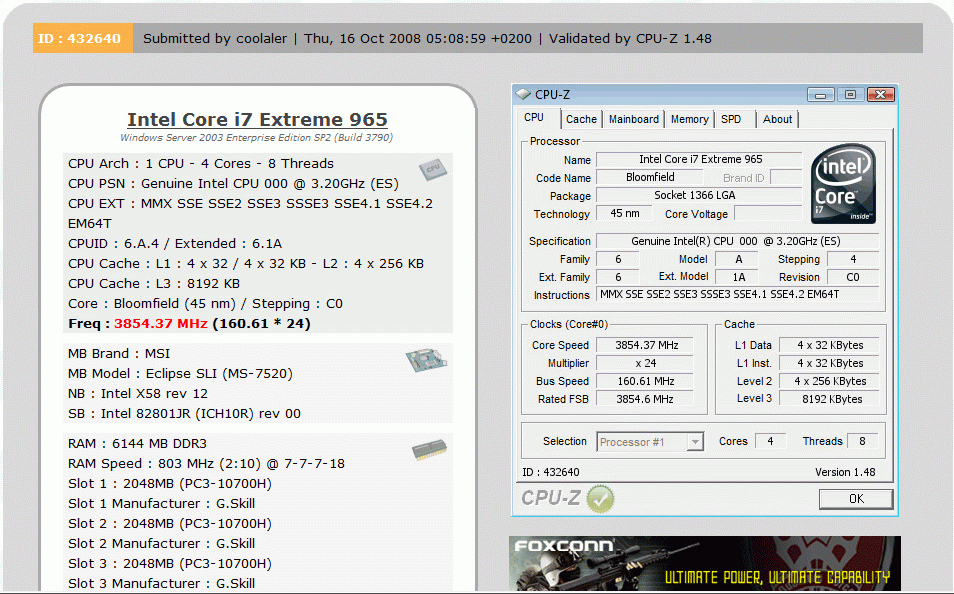Click the line 'Slot 1 Manufacturer : G.Skill'

[x=161, y=504]
